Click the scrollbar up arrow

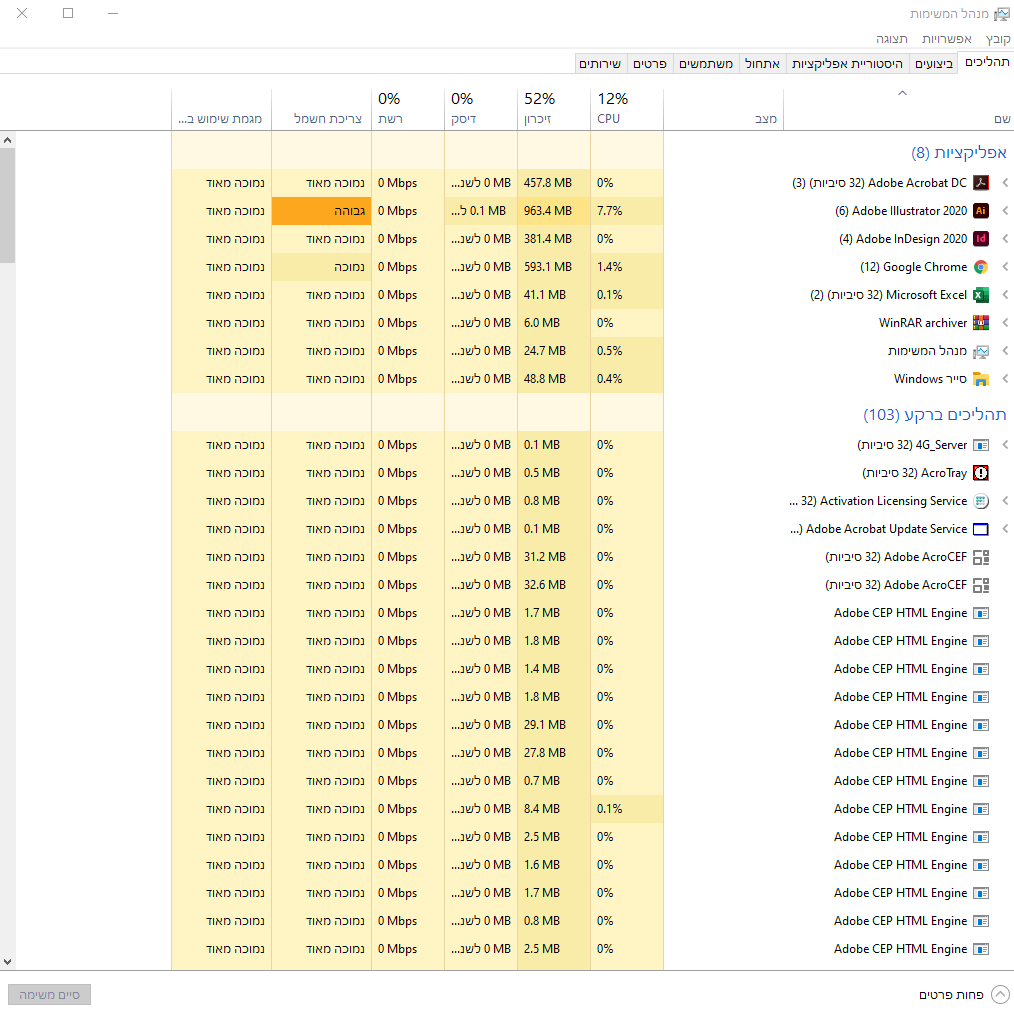click(7, 140)
